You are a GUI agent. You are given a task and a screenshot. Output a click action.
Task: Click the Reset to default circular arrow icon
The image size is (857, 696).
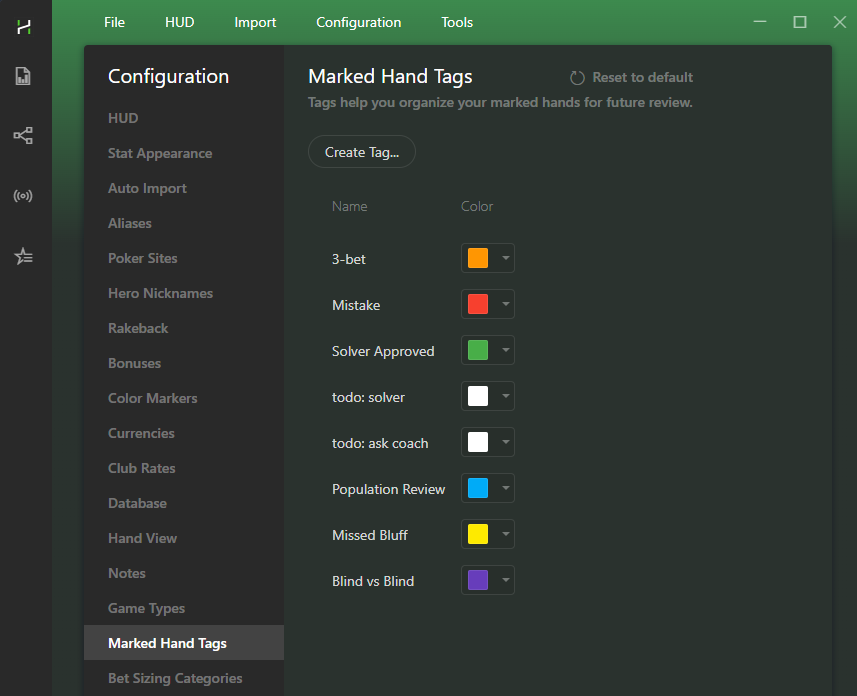click(577, 78)
